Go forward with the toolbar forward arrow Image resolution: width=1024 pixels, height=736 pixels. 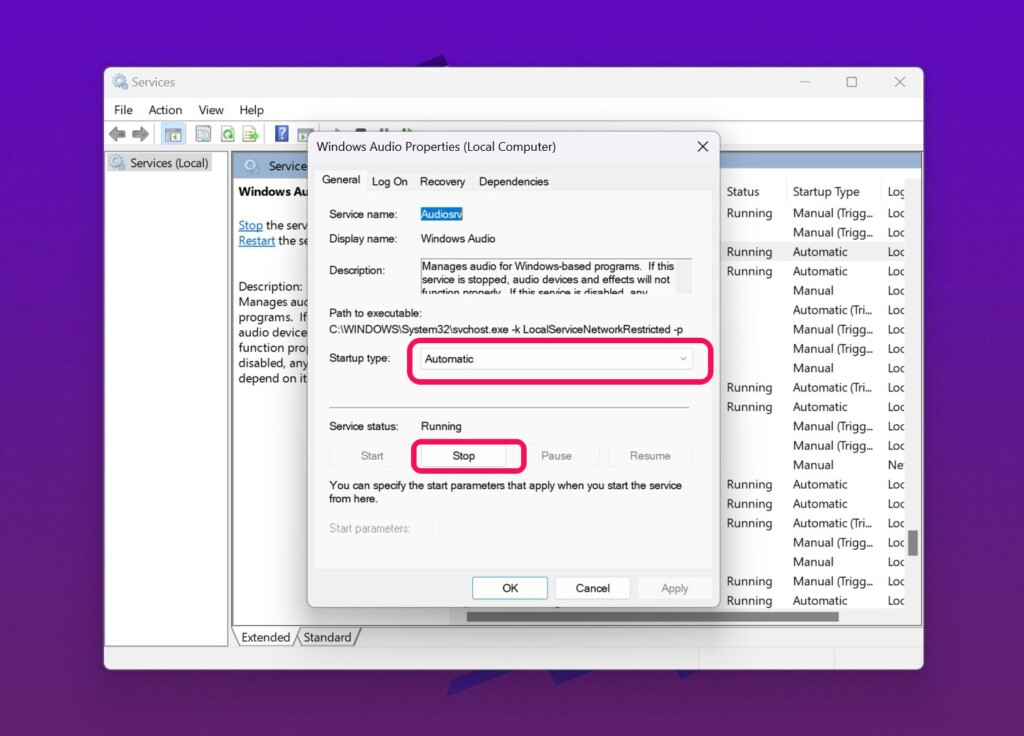tap(140, 135)
